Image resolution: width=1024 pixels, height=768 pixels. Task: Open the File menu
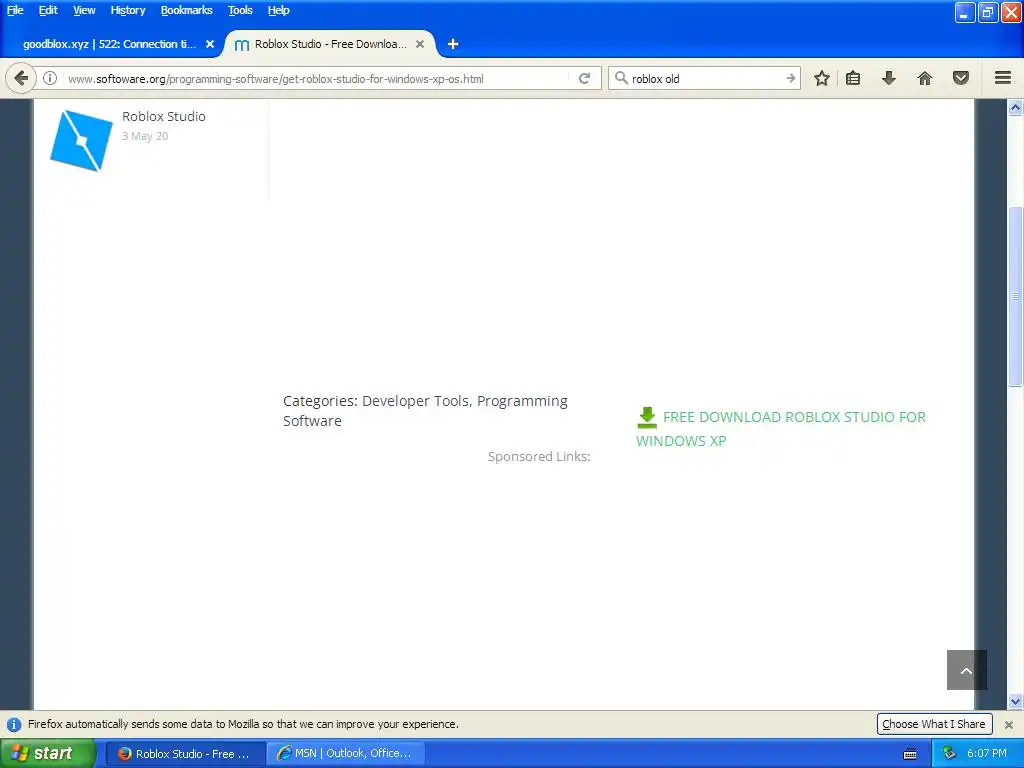(15, 10)
